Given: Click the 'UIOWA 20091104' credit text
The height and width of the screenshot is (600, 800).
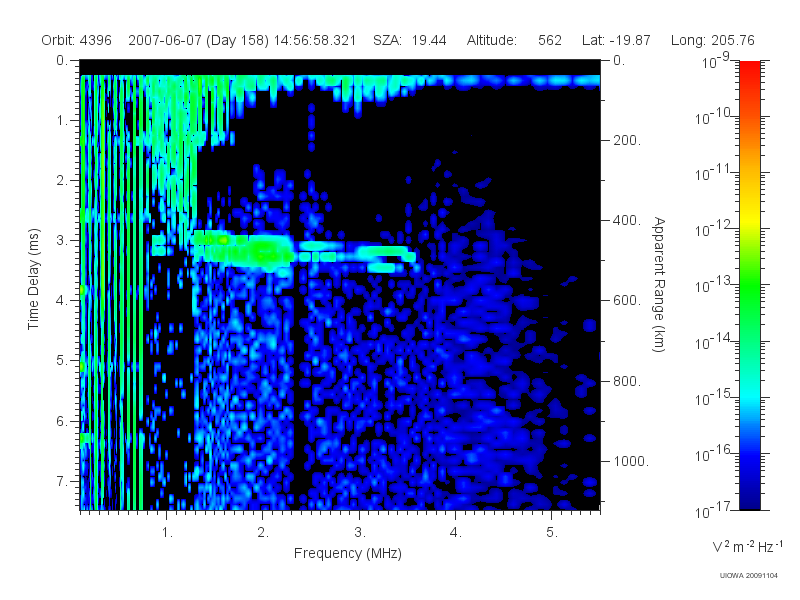Looking at the screenshot, I should [x=748, y=576].
